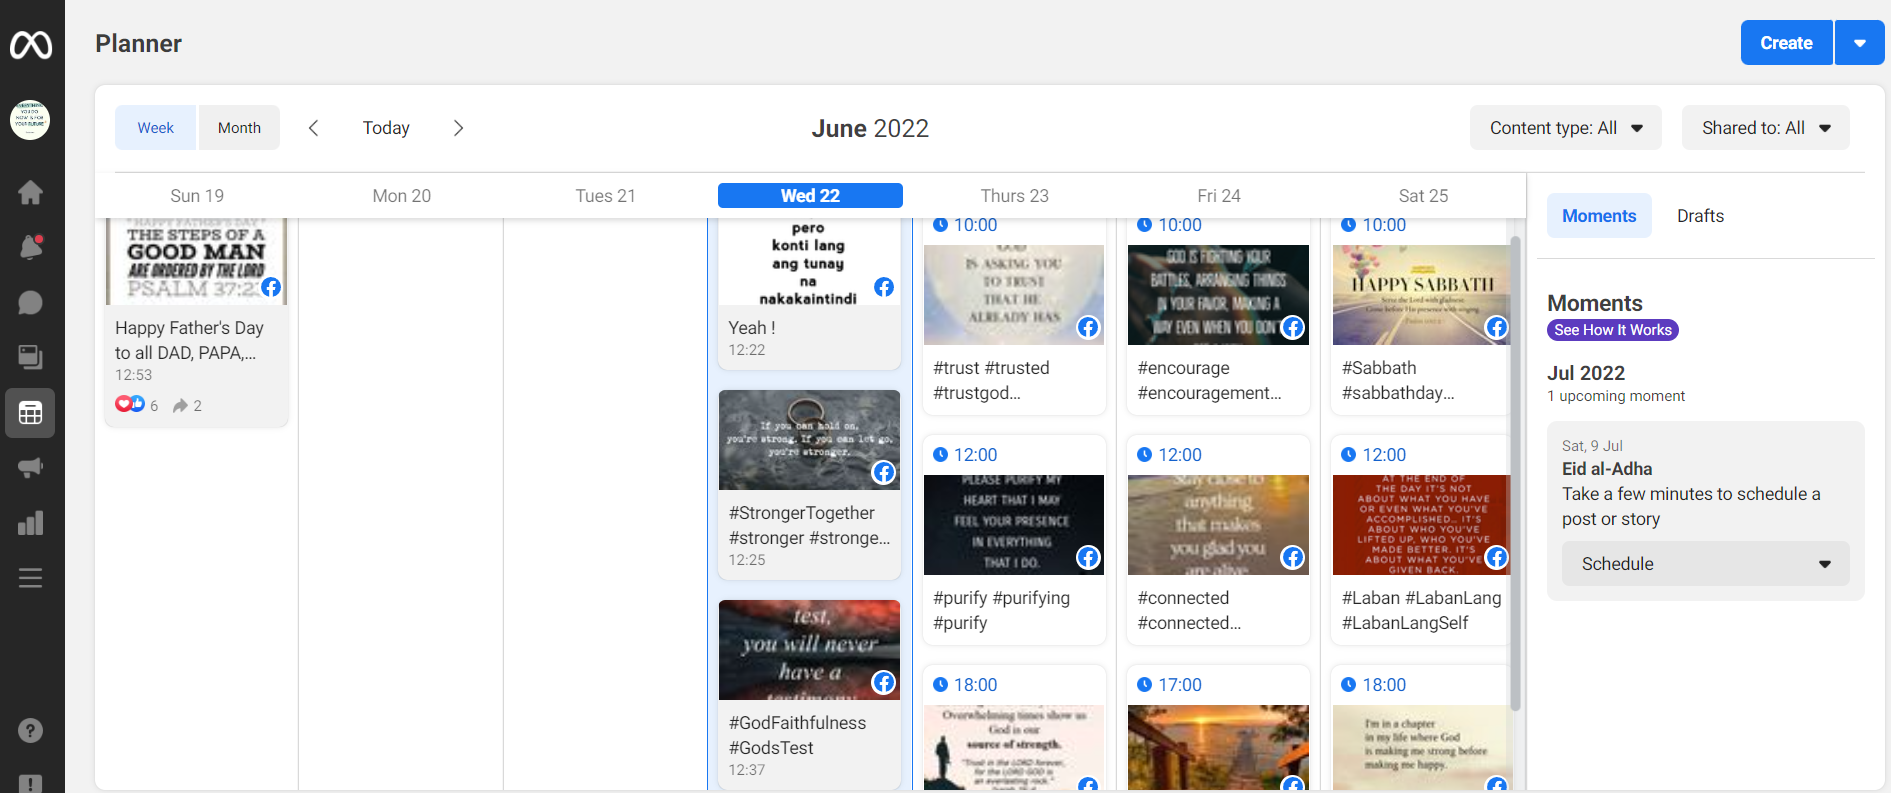The width and height of the screenshot is (1891, 793).
Task: Click reaction icons on Father's Day post
Action: [130, 404]
